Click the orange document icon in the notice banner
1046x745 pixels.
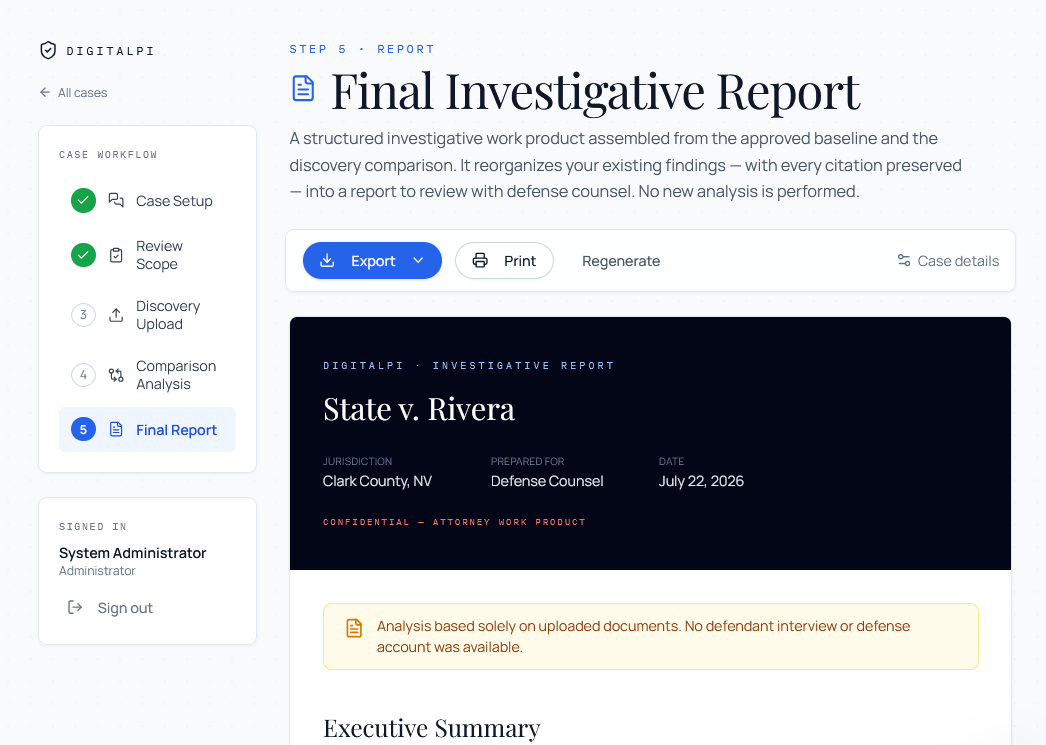pos(354,628)
